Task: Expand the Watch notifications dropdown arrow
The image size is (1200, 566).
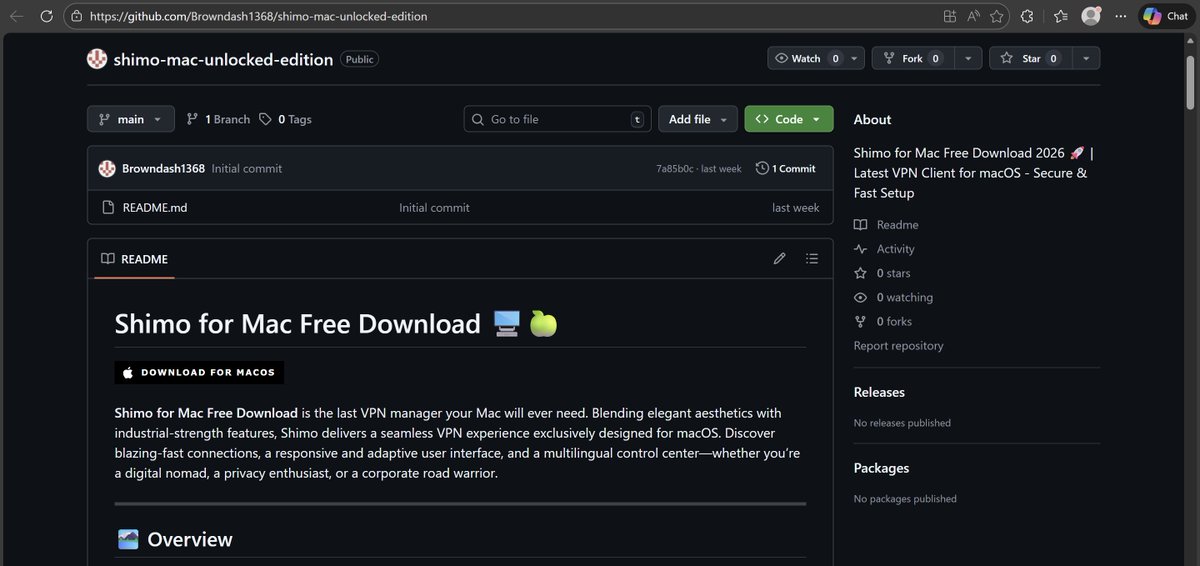Action: pos(855,59)
